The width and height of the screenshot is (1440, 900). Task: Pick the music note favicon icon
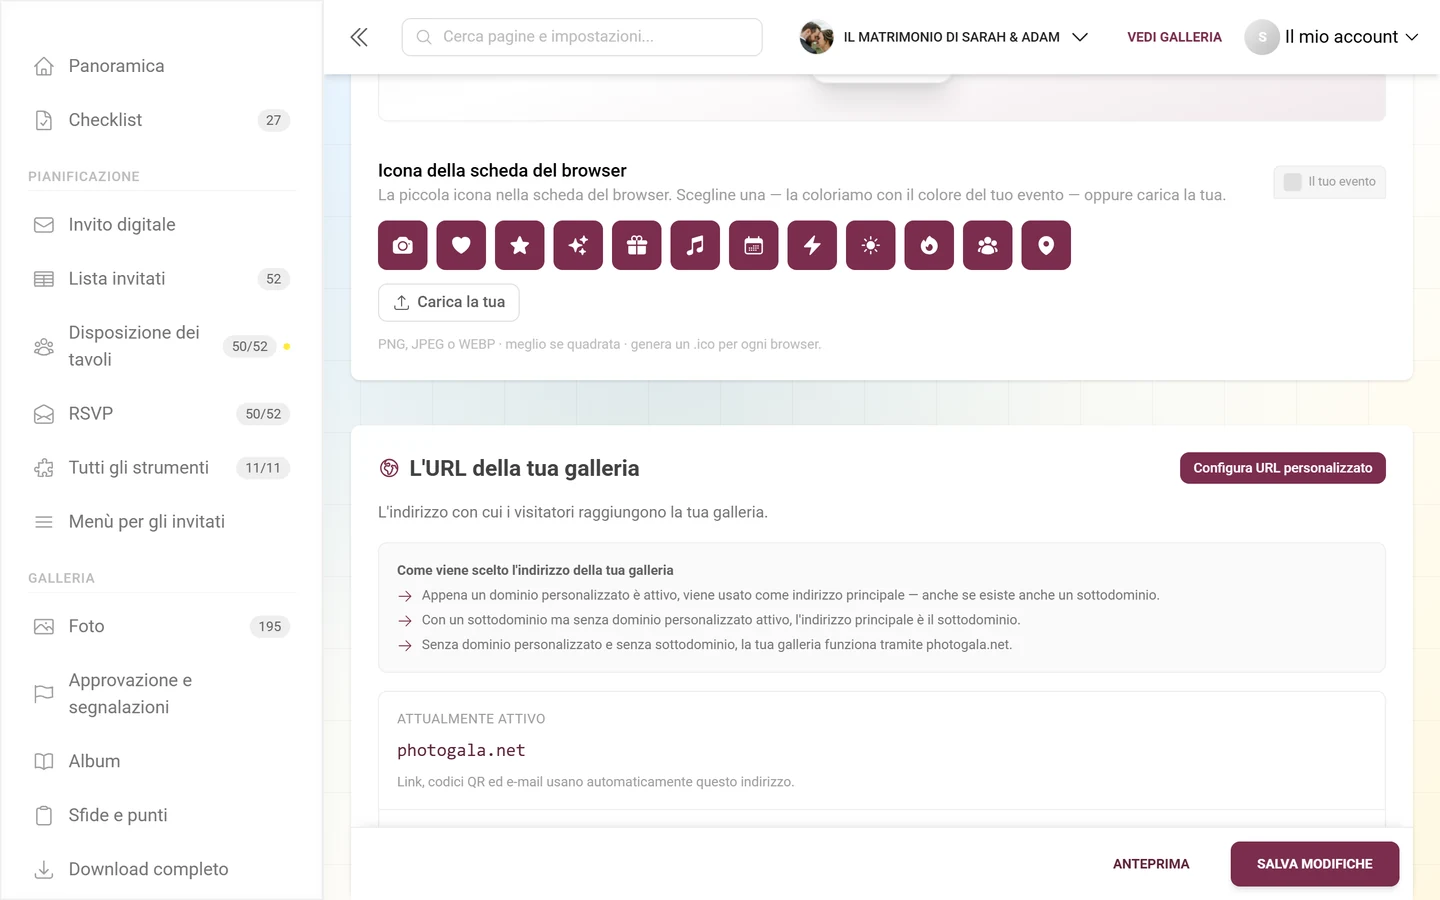click(x=695, y=245)
